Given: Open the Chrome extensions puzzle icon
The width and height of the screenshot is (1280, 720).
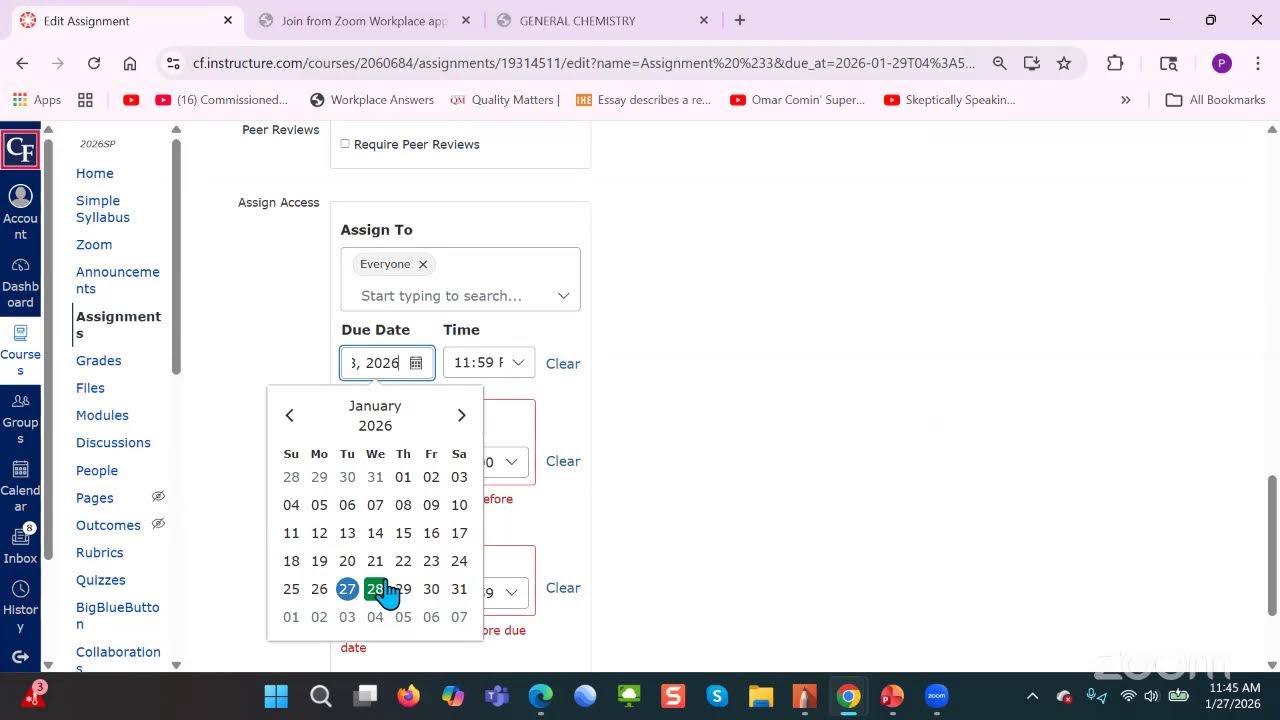Looking at the screenshot, I should [x=1115, y=63].
